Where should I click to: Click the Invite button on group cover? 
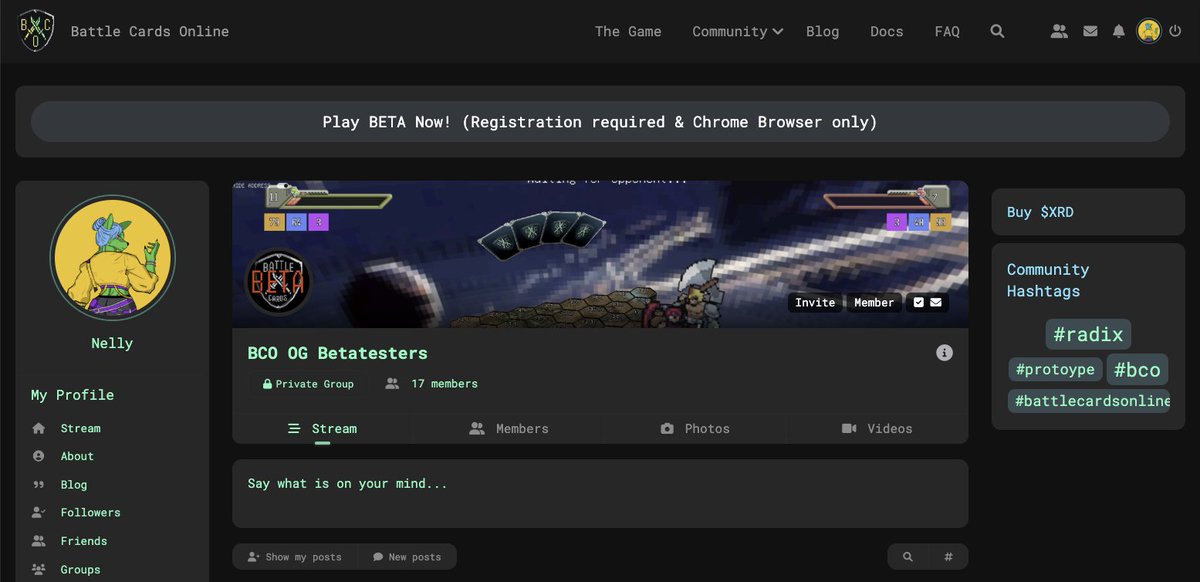click(x=815, y=302)
